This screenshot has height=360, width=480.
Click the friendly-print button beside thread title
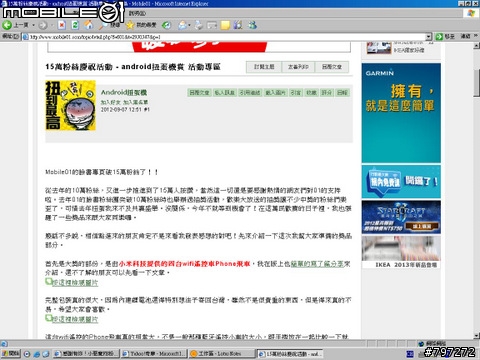[x=298, y=67]
